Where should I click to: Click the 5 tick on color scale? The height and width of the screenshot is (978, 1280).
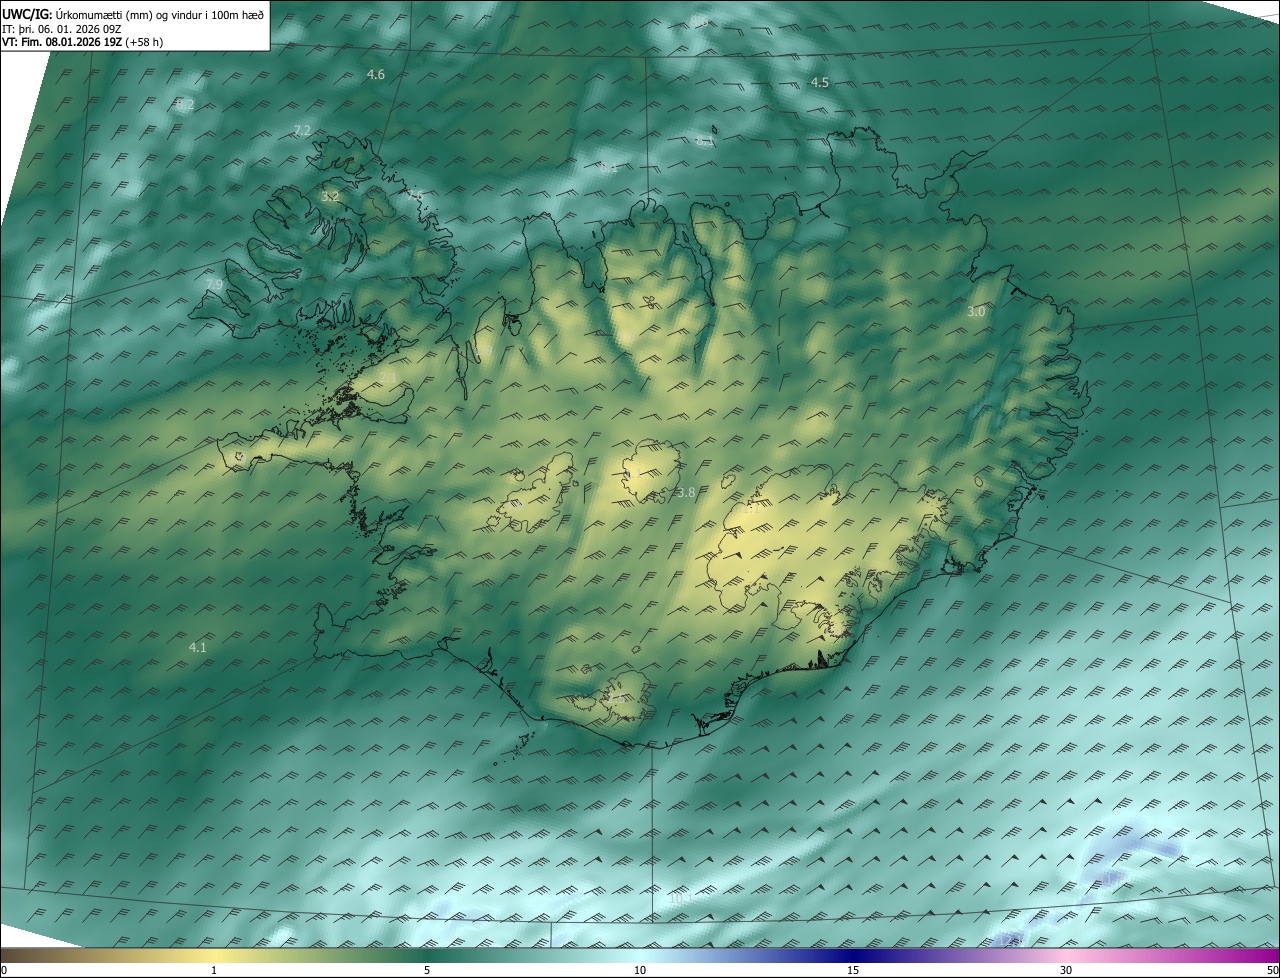click(427, 971)
